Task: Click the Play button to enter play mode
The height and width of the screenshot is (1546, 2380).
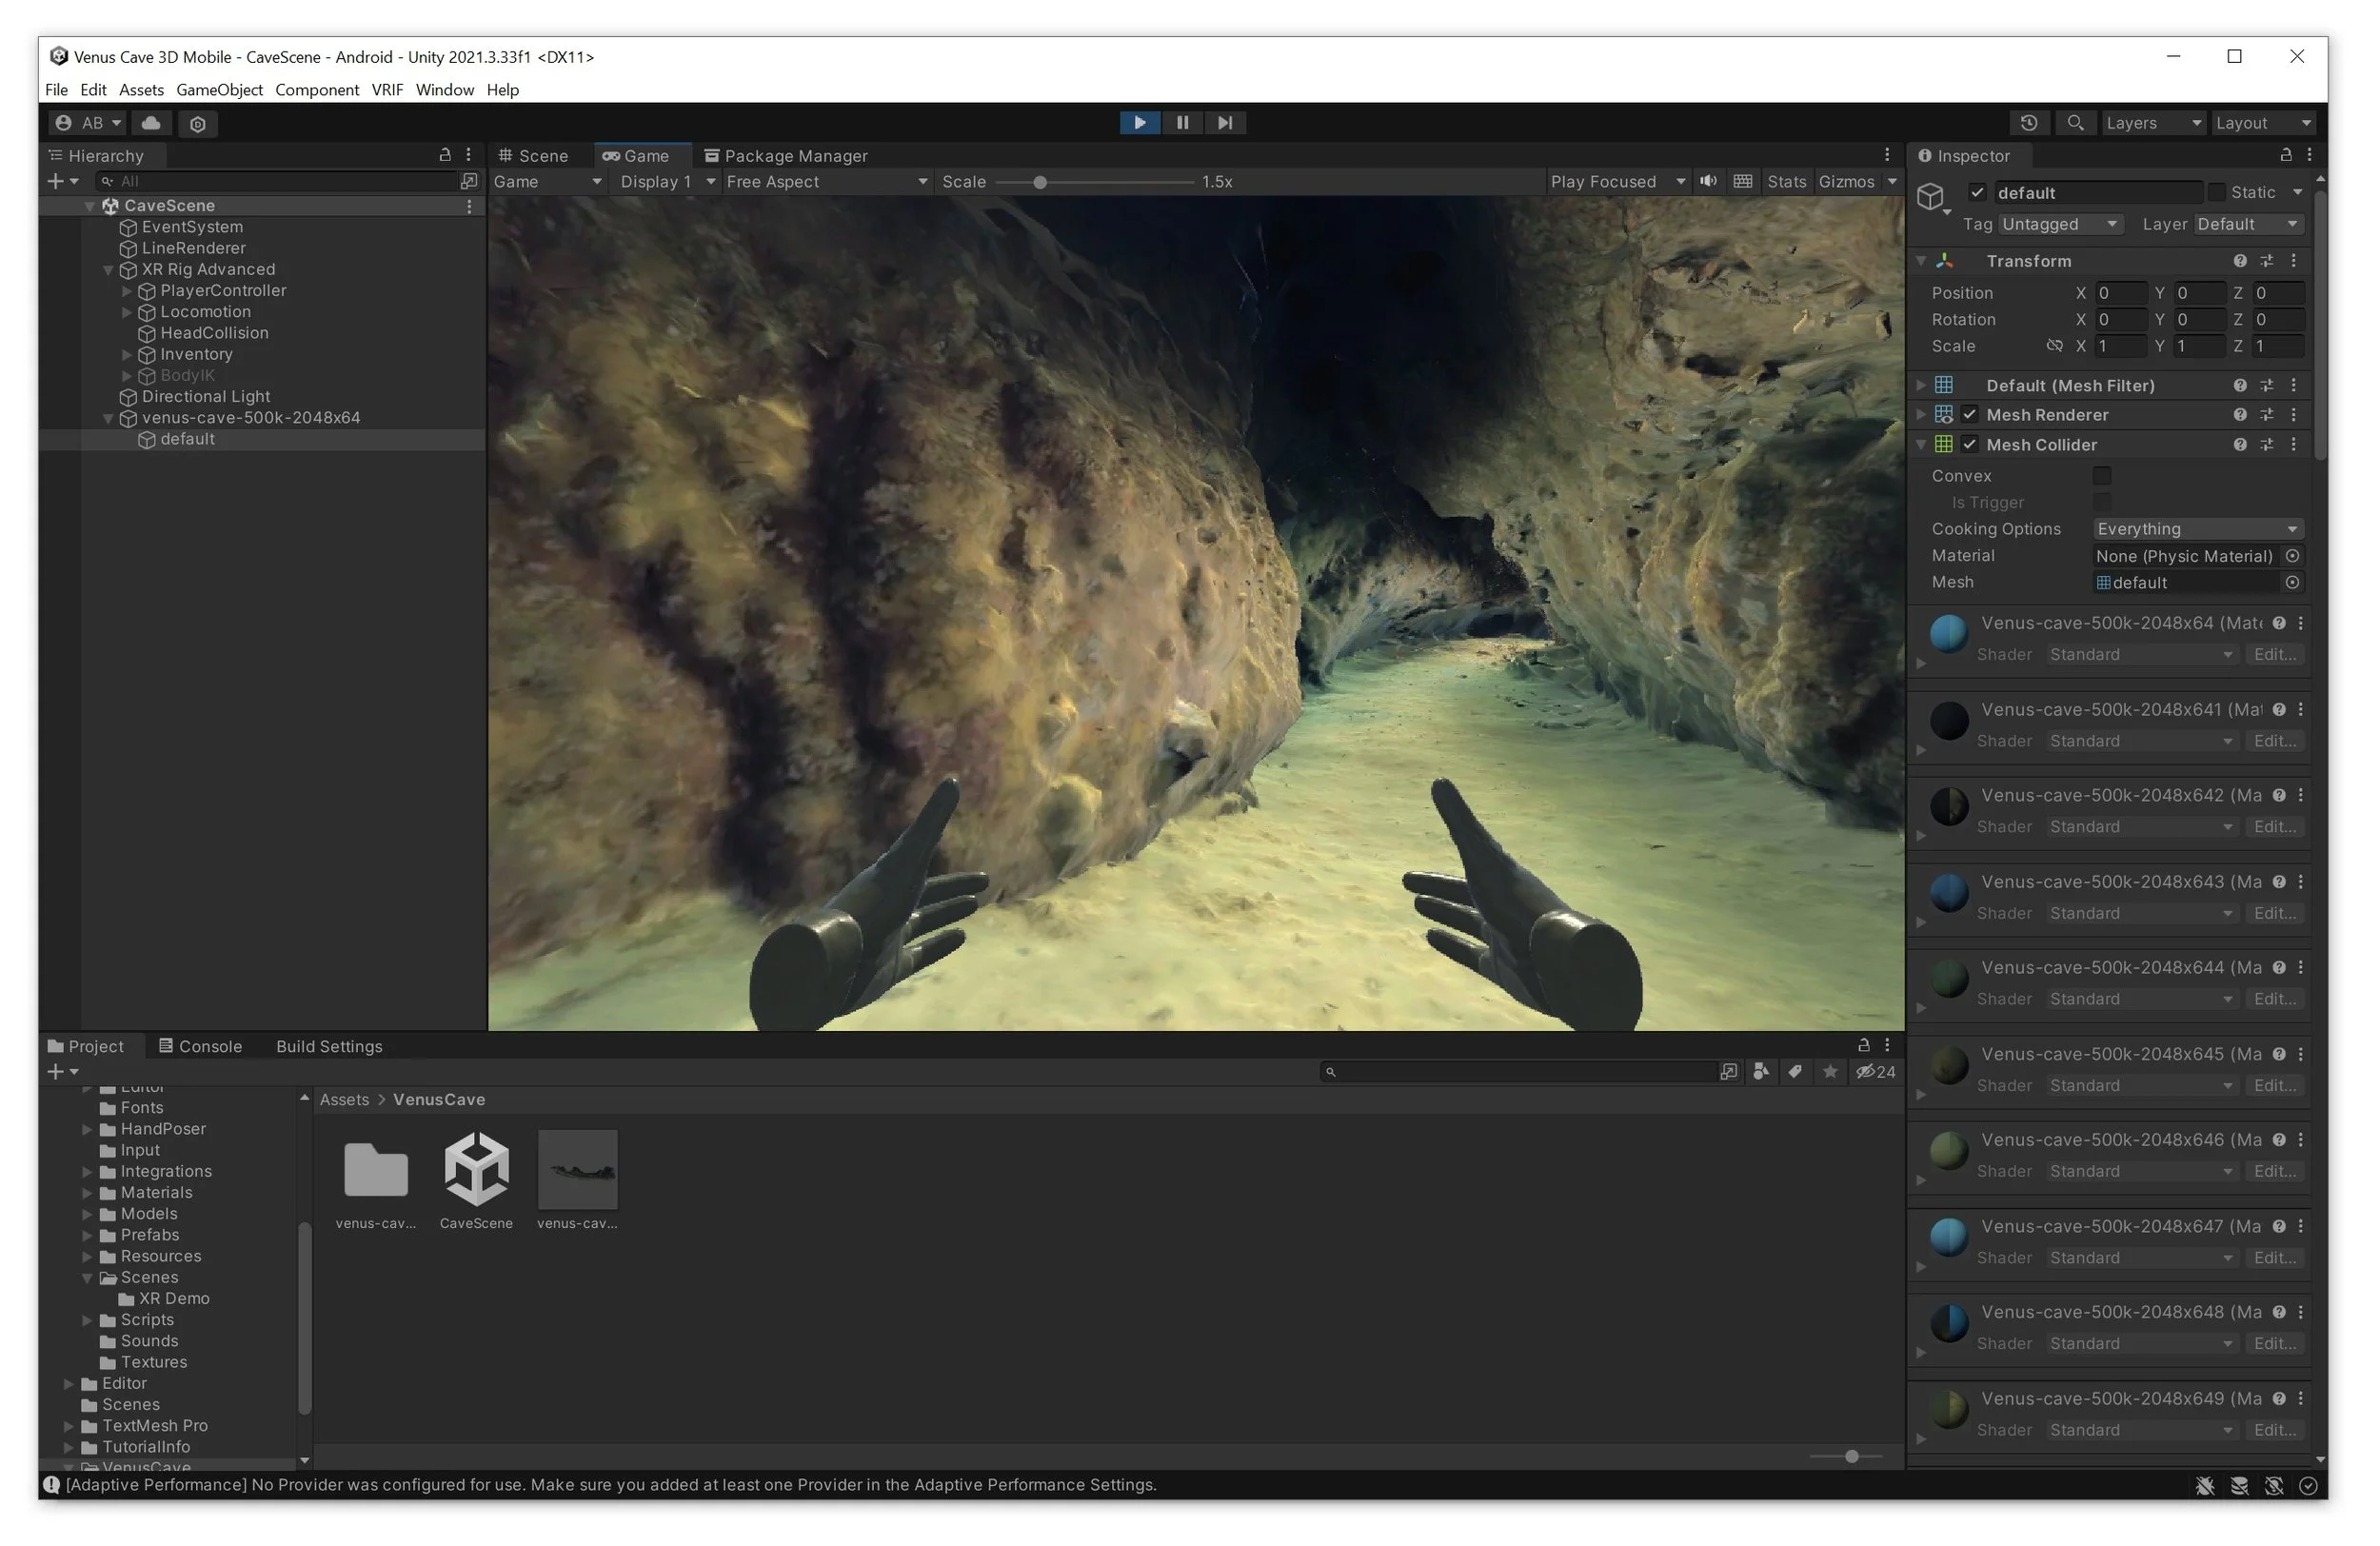Action: tap(1140, 122)
